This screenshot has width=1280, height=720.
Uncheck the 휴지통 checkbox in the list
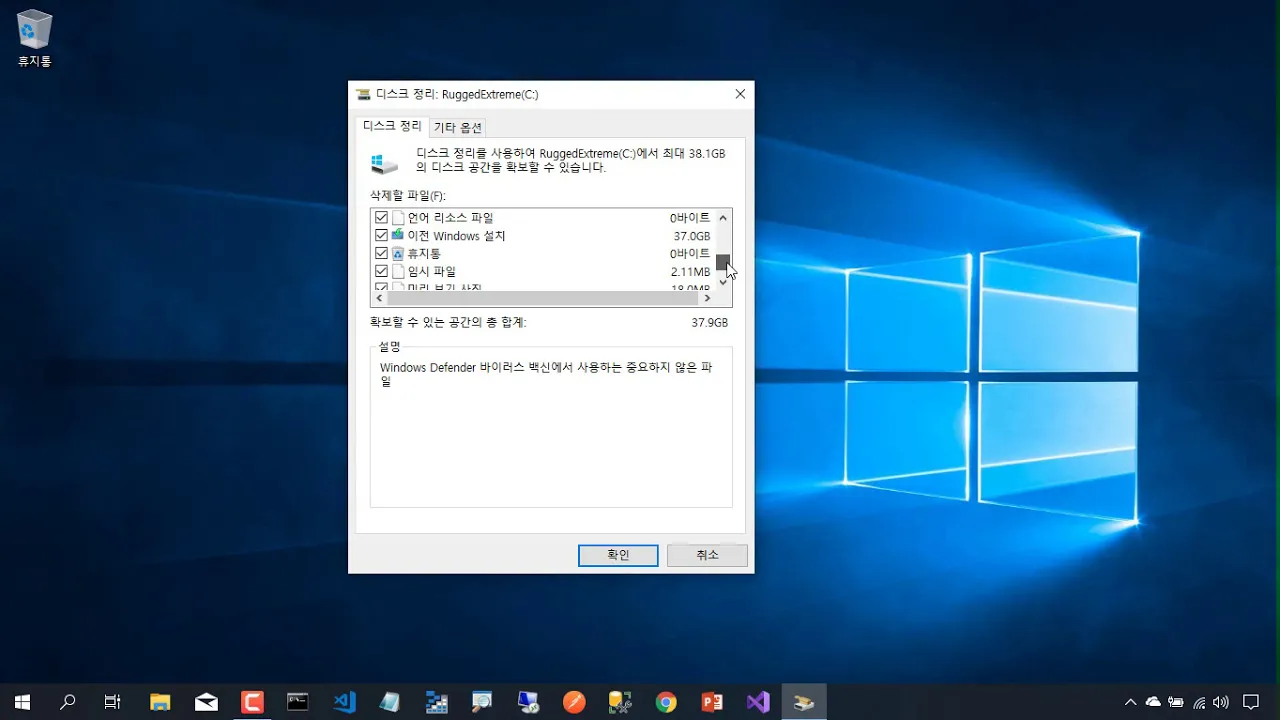[381, 253]
